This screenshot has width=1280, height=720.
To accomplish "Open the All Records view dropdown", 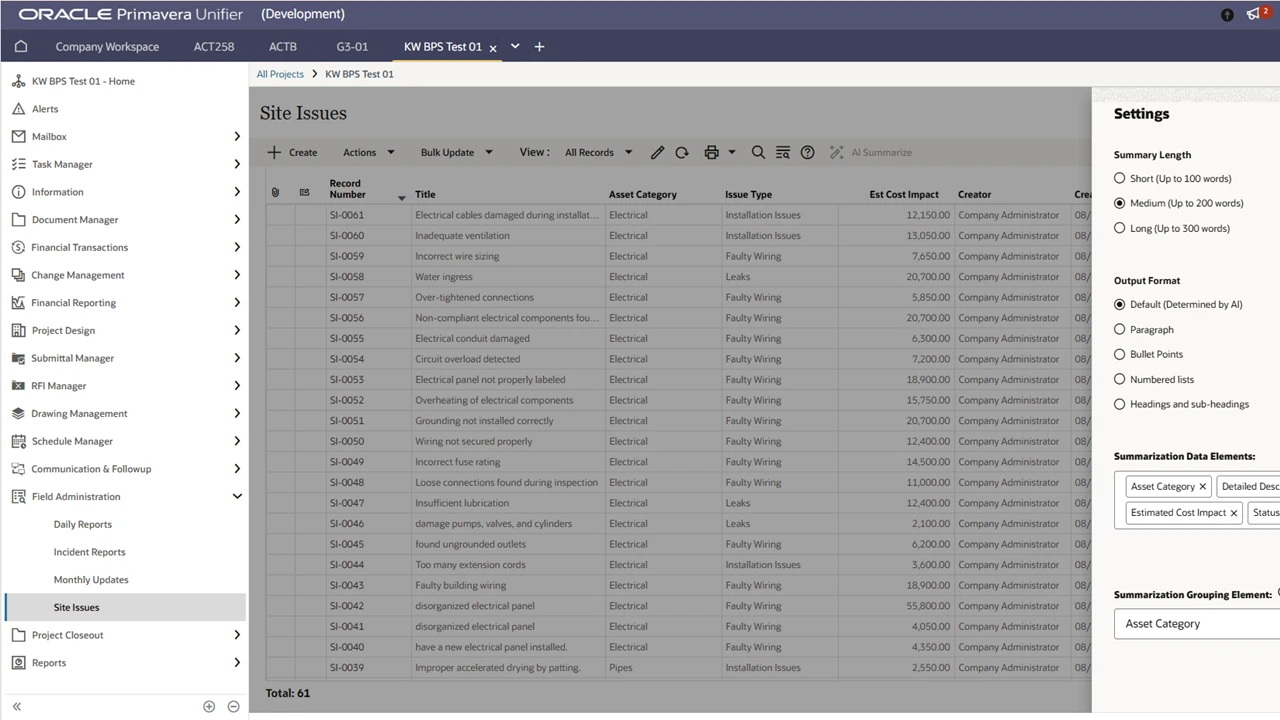I will pos(597,152).
